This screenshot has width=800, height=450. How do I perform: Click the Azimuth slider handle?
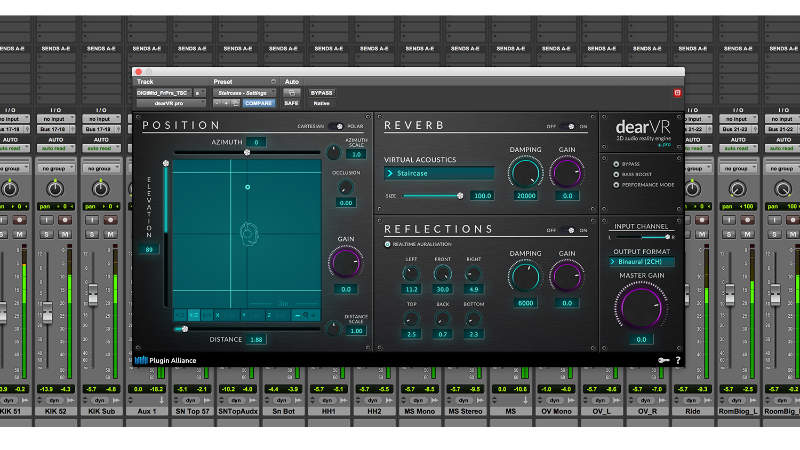247,152
